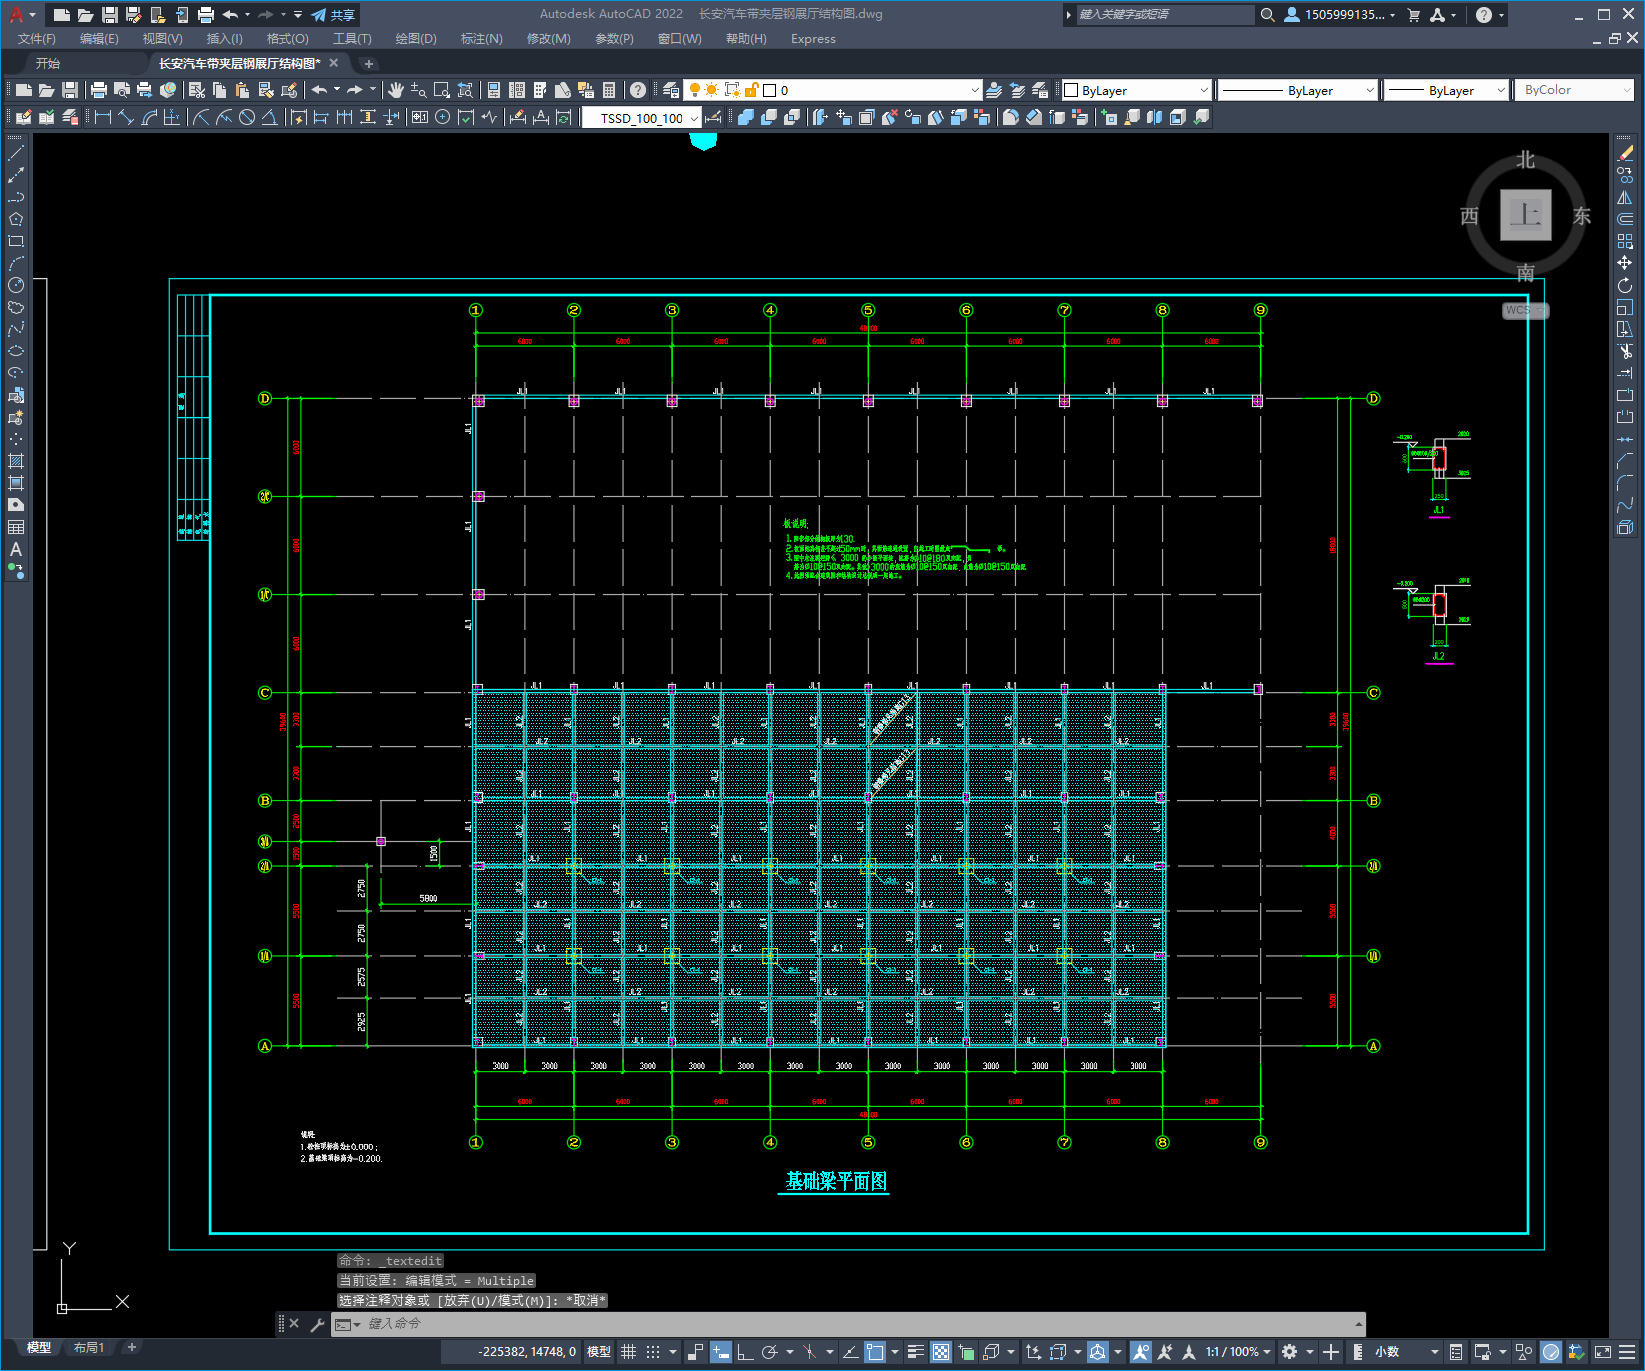
Task: Select the Diameter dimension tool
Action: 247,117
